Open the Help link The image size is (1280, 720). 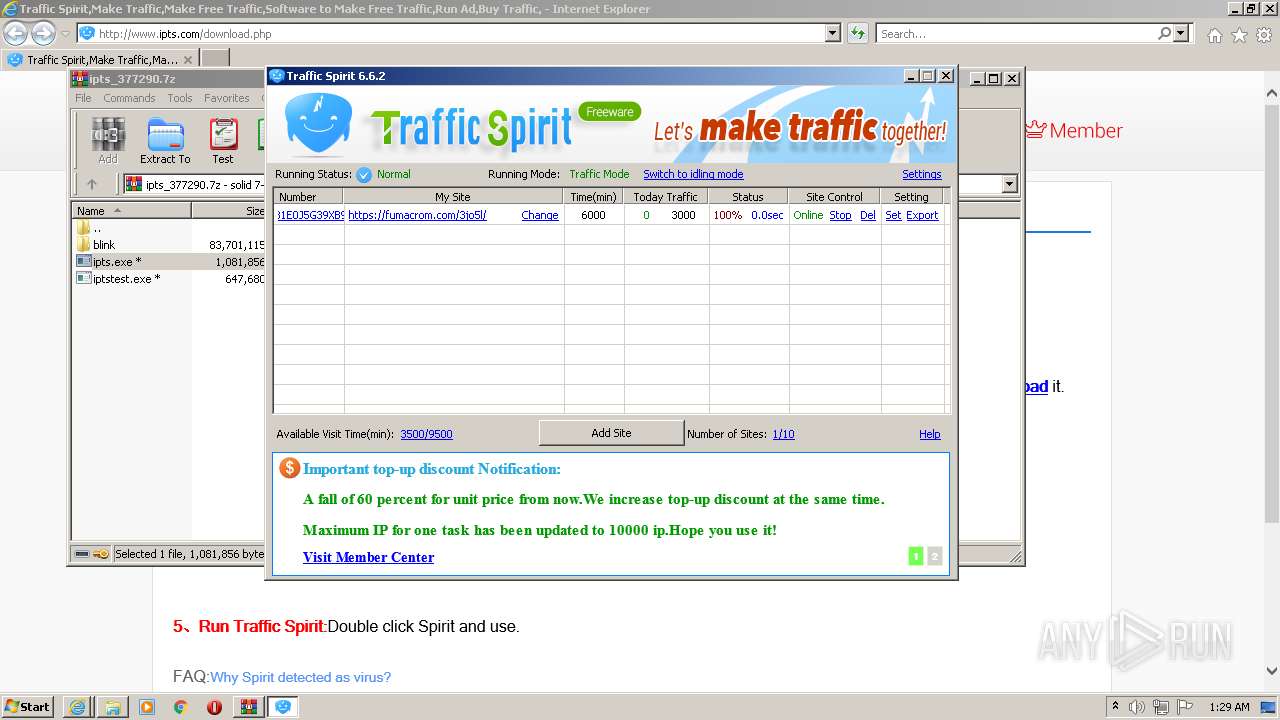click(x=930, y=434)
